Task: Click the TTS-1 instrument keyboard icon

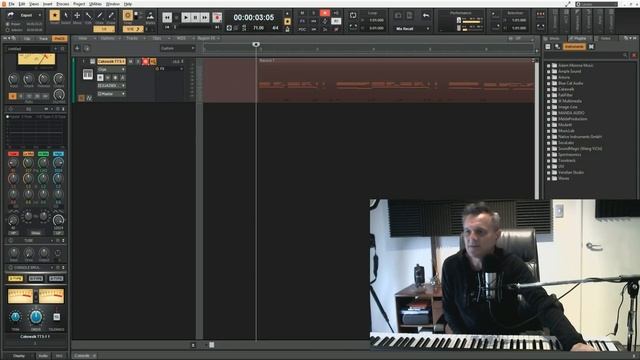Action: tap(88, 74)
